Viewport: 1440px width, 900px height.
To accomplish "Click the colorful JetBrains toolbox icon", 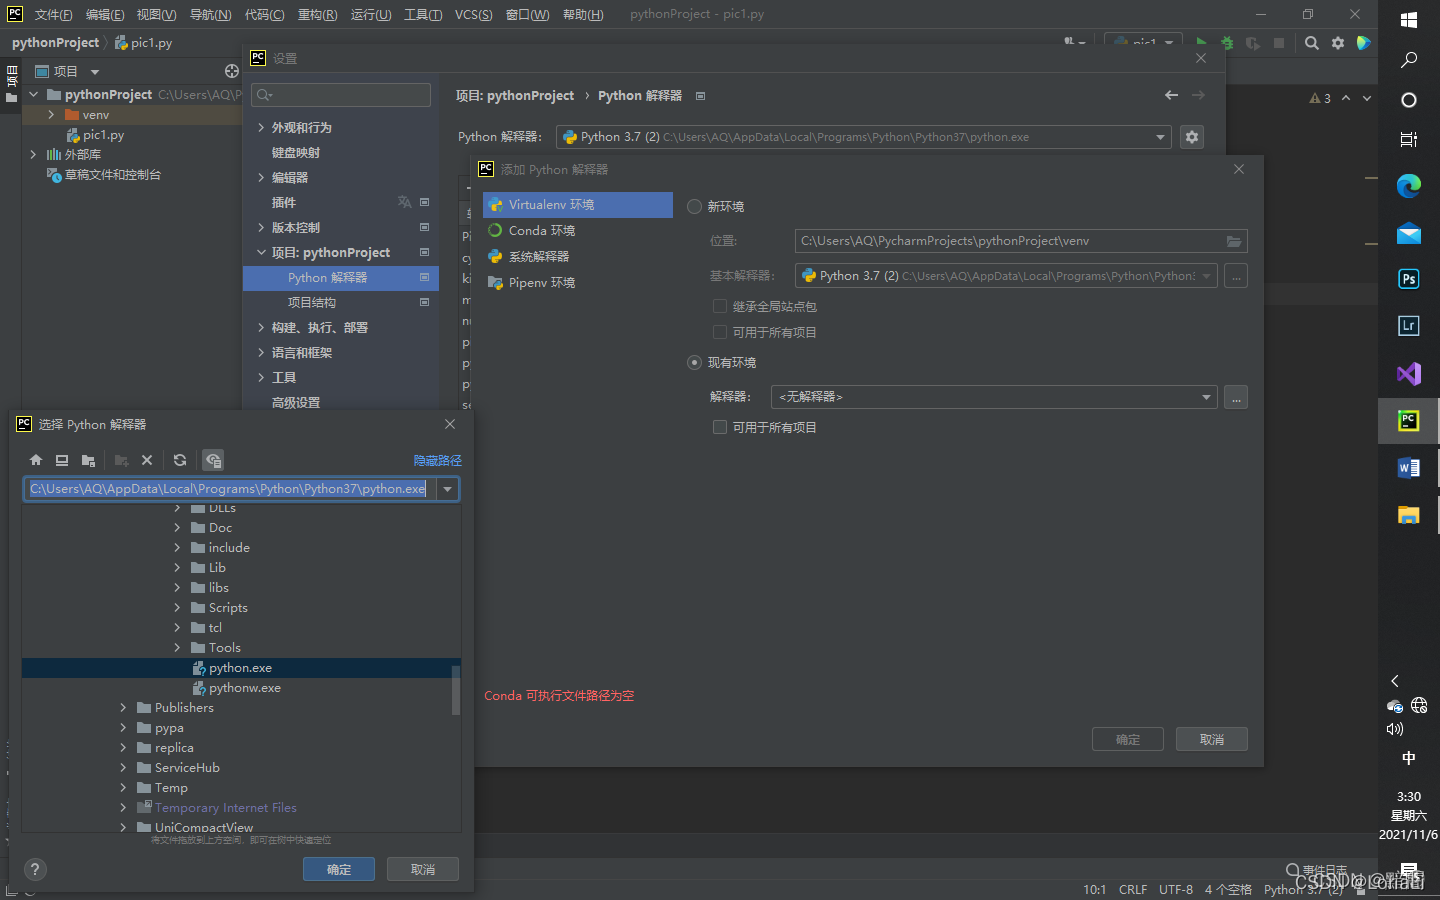I will point(1363,43).
